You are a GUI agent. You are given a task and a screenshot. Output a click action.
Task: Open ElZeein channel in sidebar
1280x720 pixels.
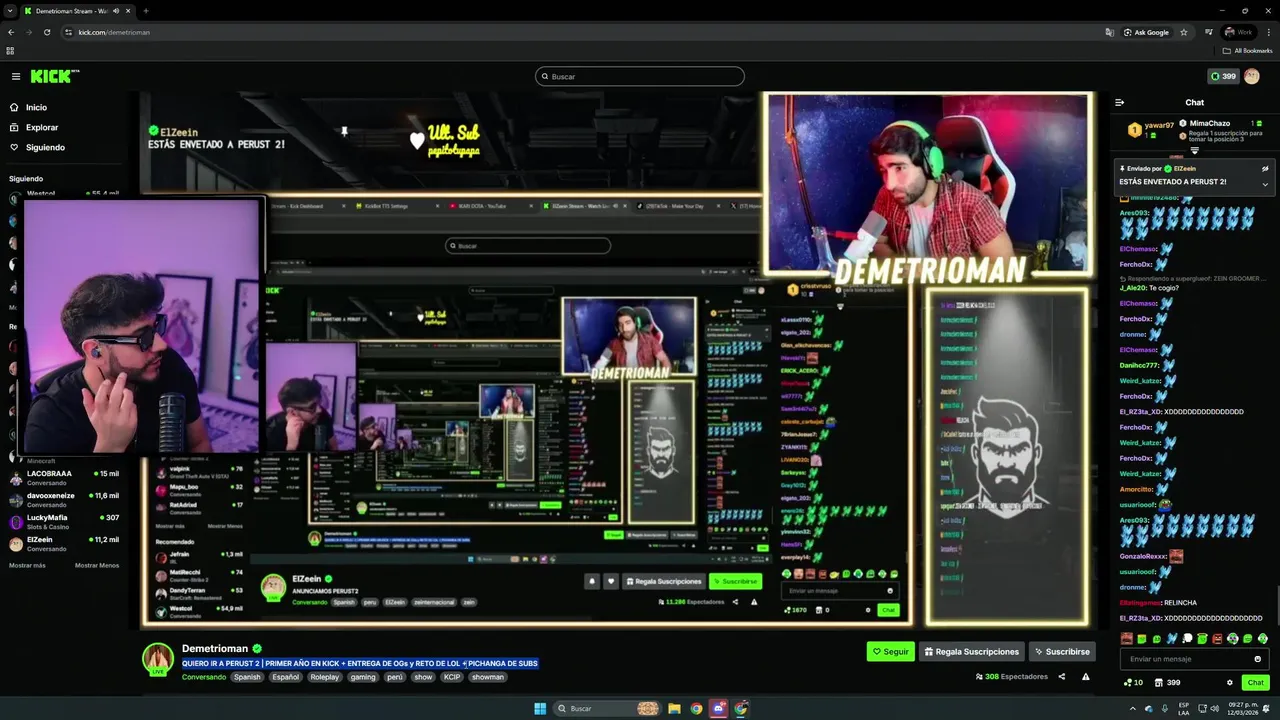pos(64,543)
